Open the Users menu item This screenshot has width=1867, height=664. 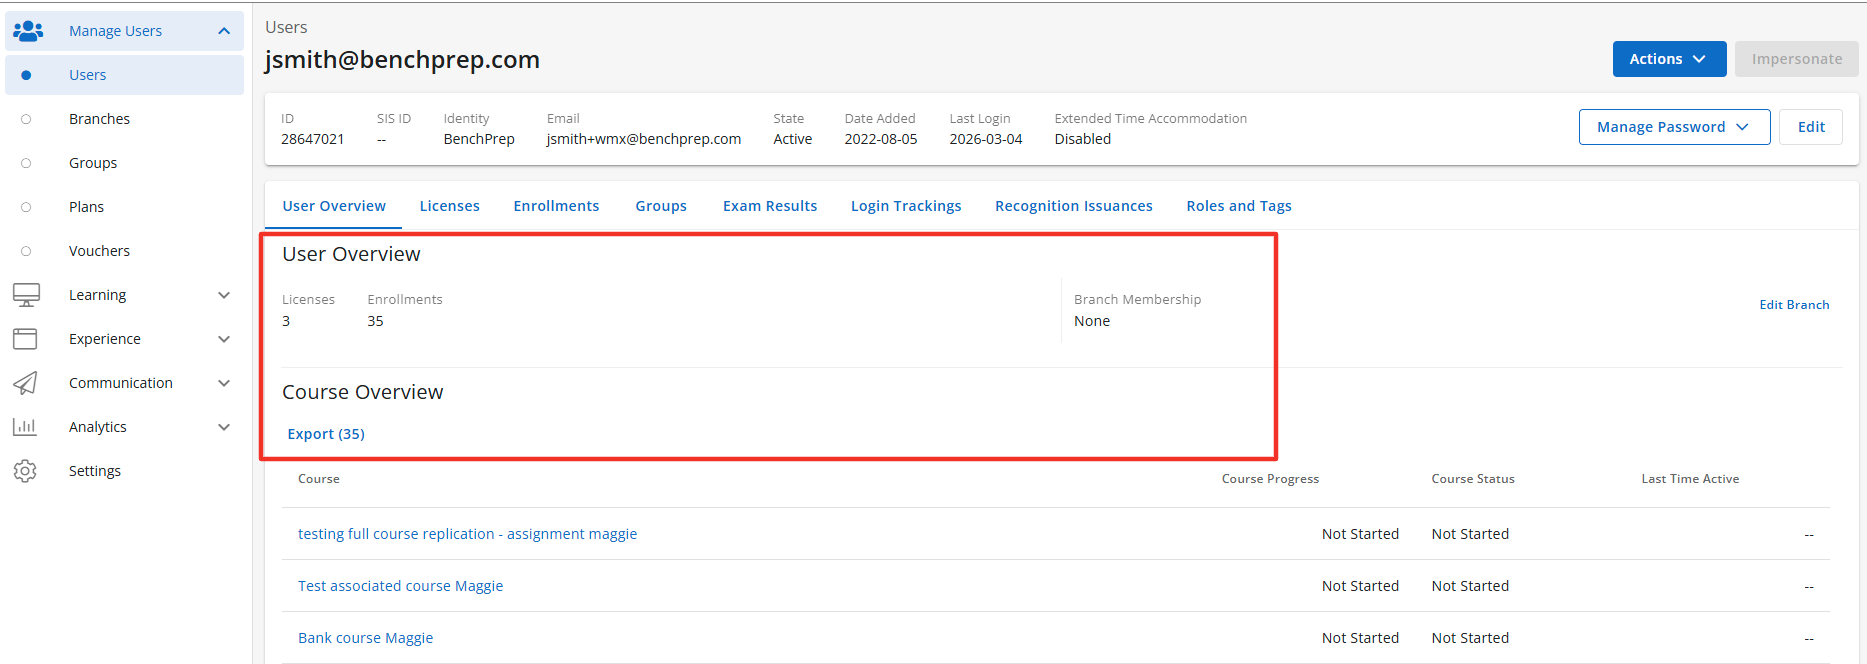(x=125, y=75)
